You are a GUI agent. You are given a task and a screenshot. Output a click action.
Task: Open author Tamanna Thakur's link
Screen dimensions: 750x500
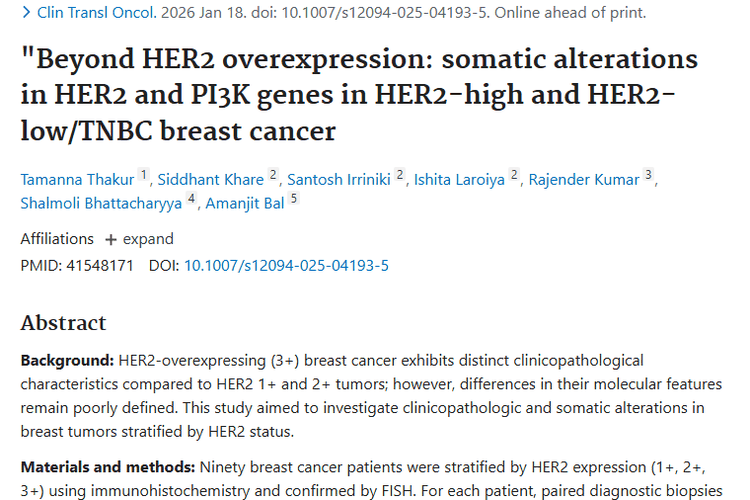coord(78,180)
